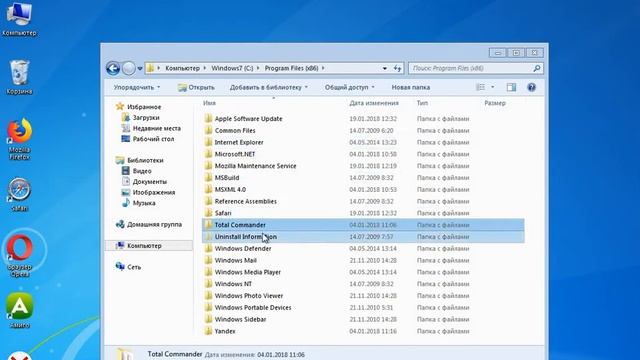
Task: Launch Амиго desktop shortcut
Action: coord(19,310)
